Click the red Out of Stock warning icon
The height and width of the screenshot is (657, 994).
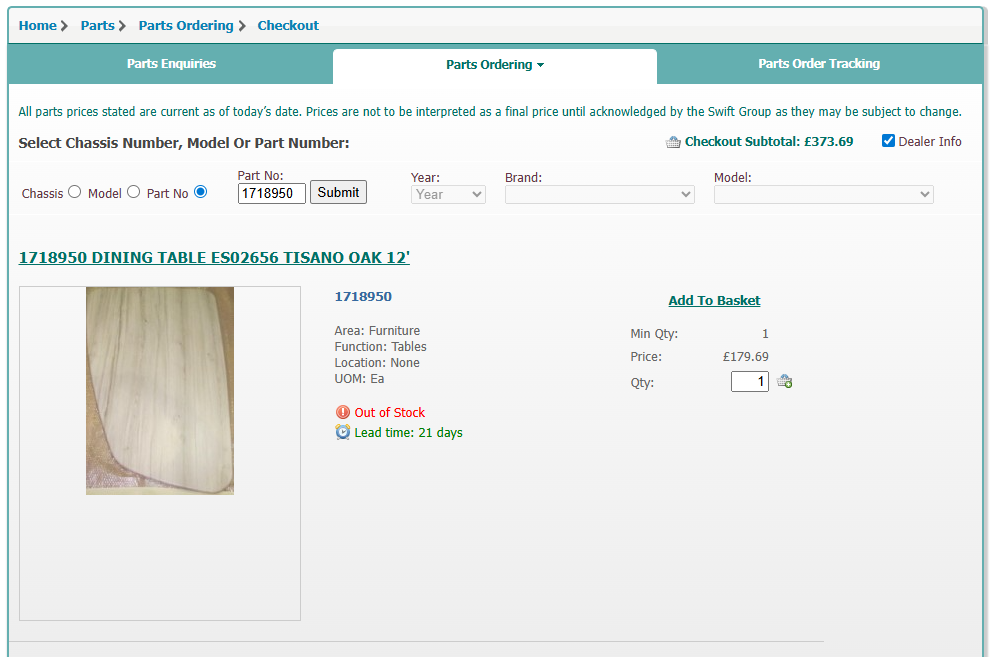342,412
